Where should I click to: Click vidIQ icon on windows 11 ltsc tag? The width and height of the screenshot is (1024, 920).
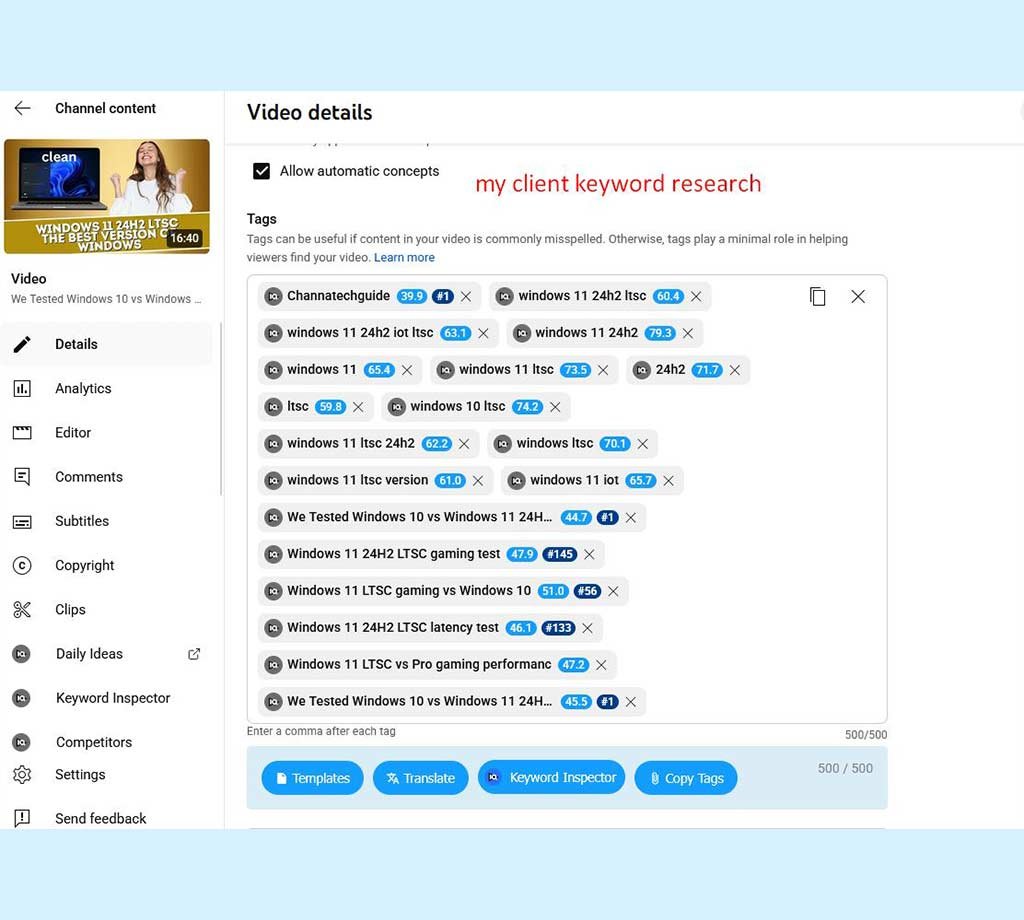coord(445,370)
